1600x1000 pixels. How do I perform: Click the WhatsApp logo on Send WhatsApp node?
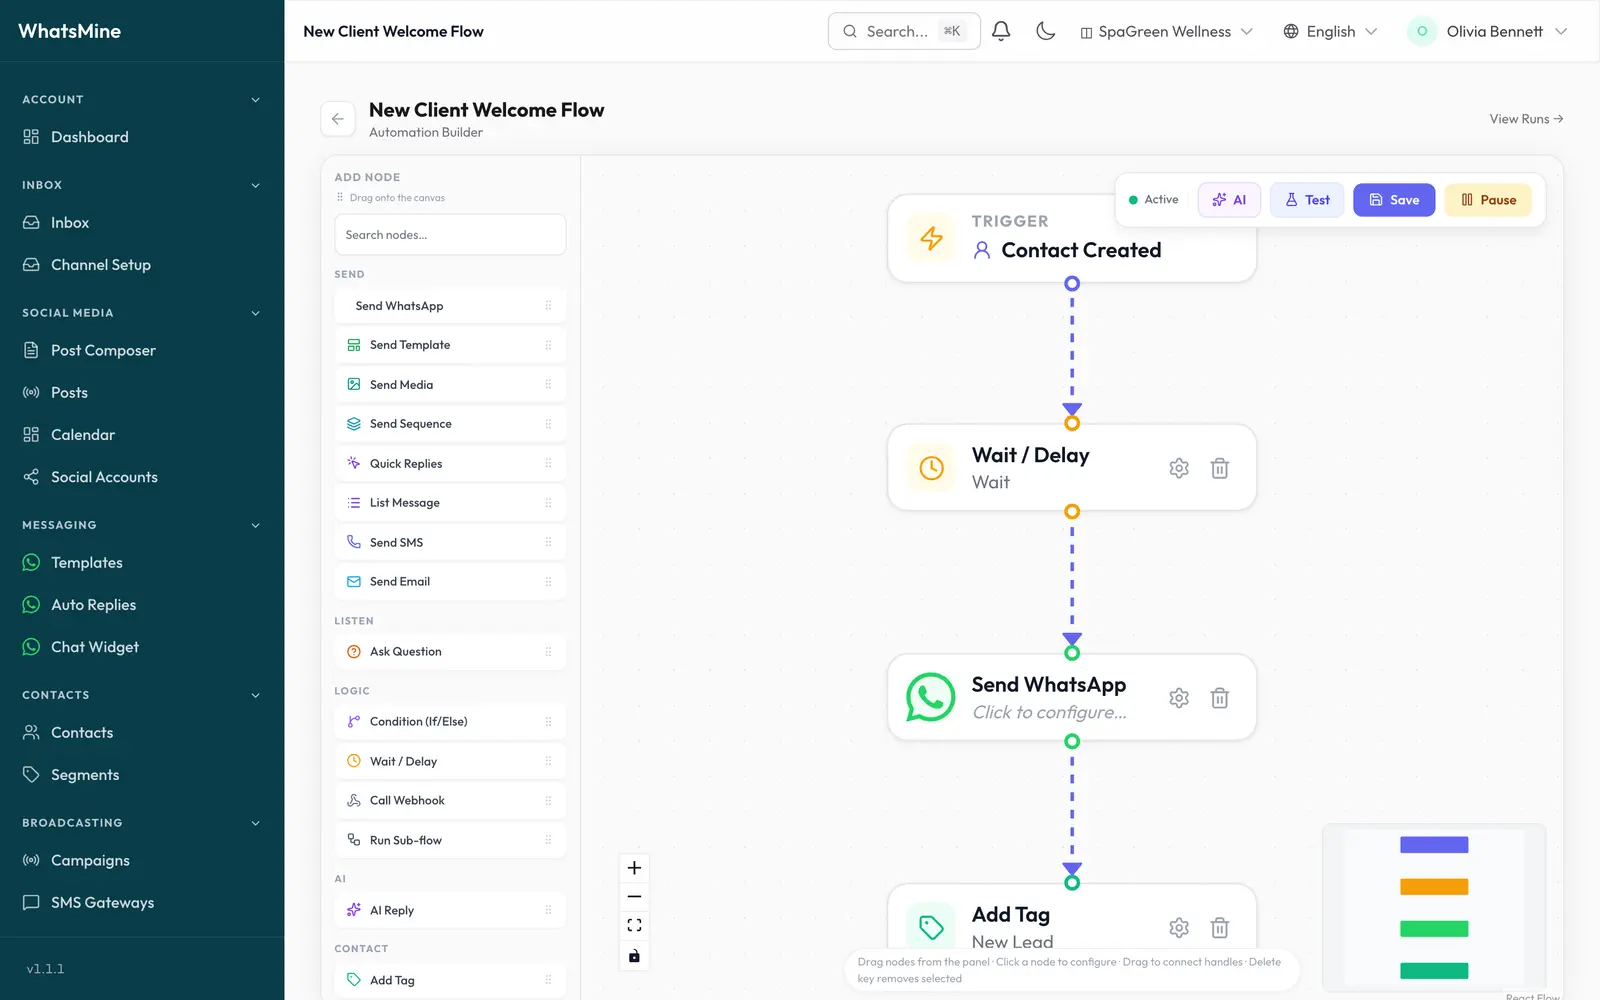(x=931, y=698)
